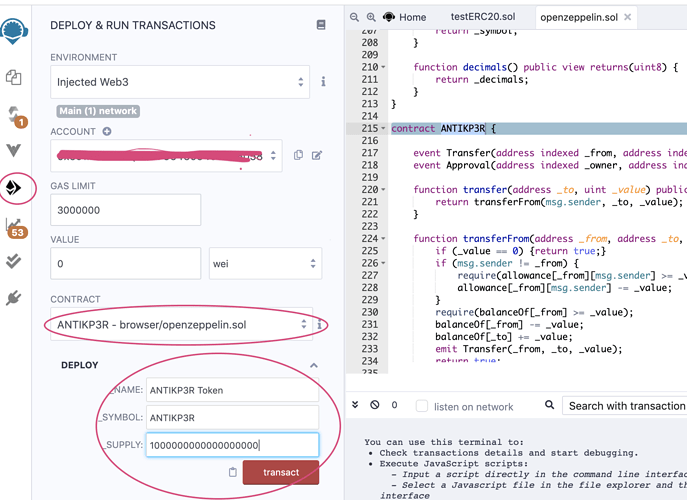Zoom in the editor font
This screenshot has height=500, width=687.
(x=371, y=17)
